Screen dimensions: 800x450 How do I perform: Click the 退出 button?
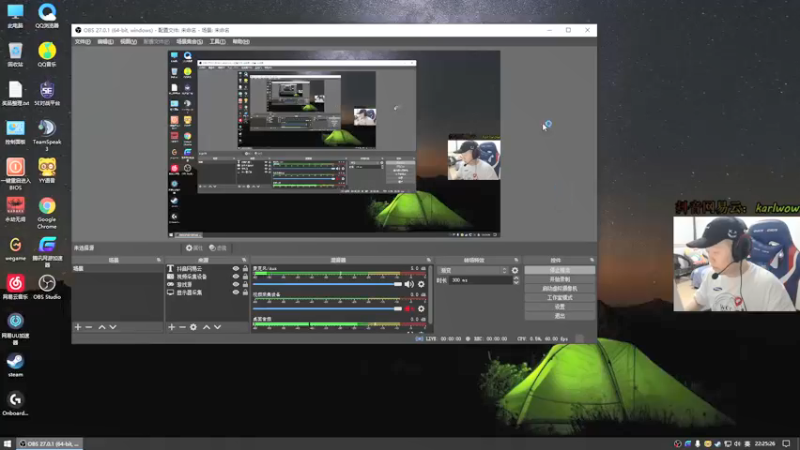click(x=560, y=316)
